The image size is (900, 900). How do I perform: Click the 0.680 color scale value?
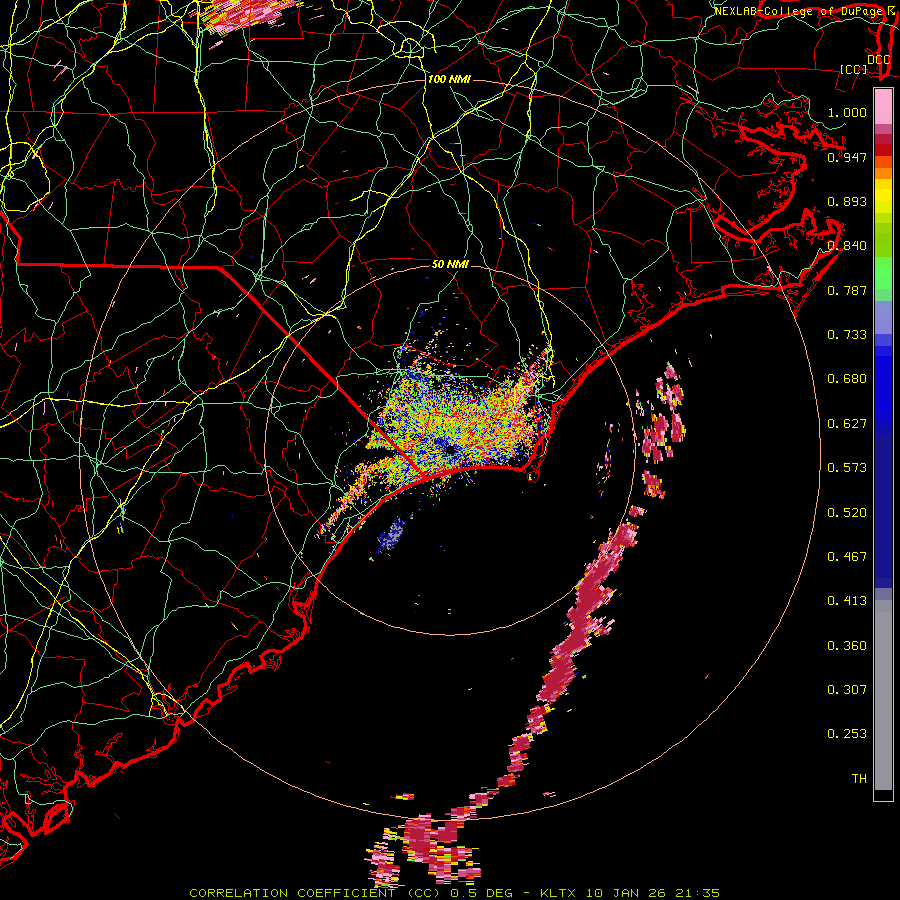point(847,378)
